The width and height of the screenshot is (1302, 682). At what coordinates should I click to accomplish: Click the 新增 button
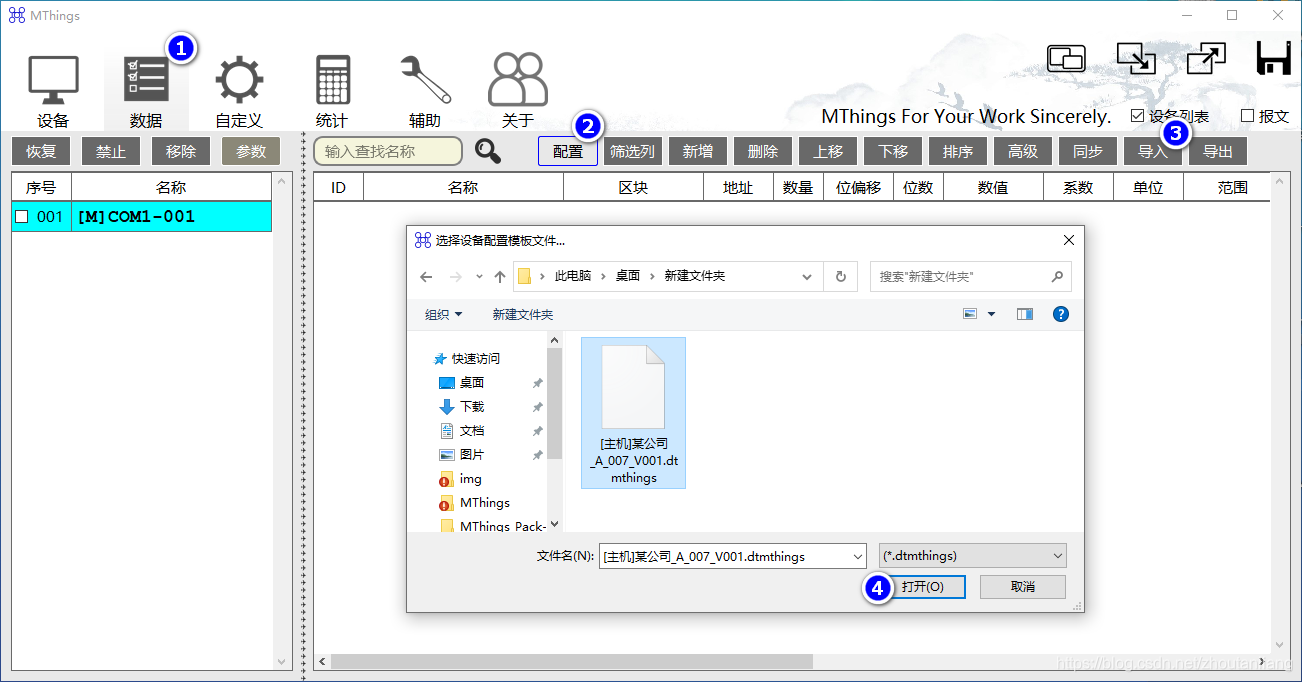[698, 151]
